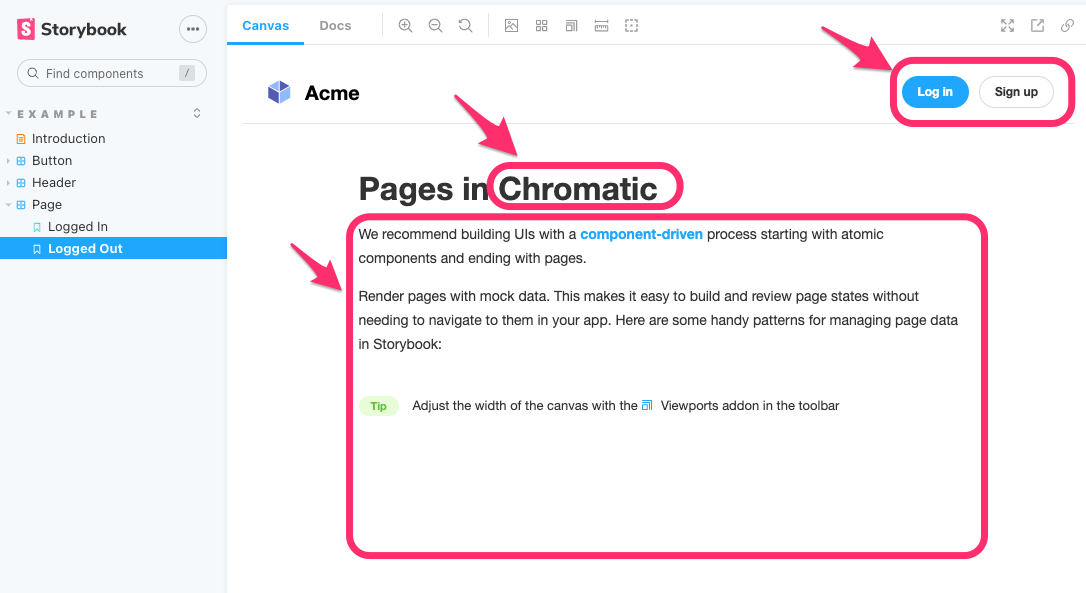This screenshot has height=593, width=1086.
Task: Expand the Button component chevron
Action: tap(8, 161)
